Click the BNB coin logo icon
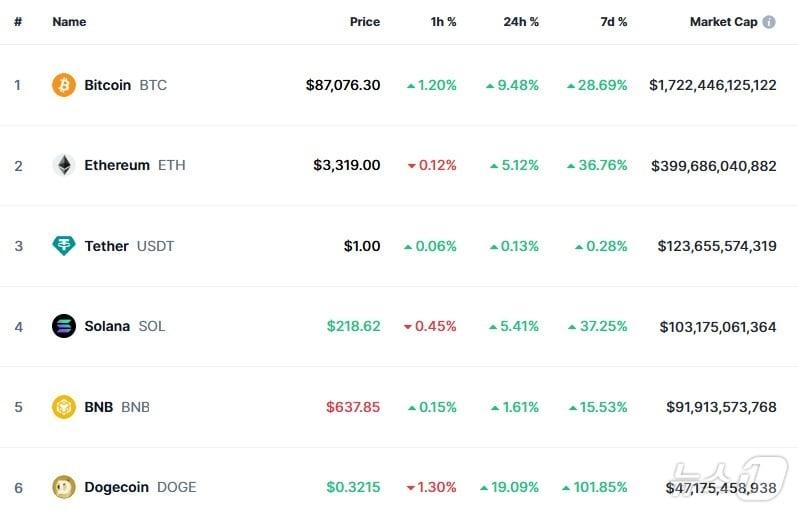This screenshot has width=798, height=513. pos(64,407)
